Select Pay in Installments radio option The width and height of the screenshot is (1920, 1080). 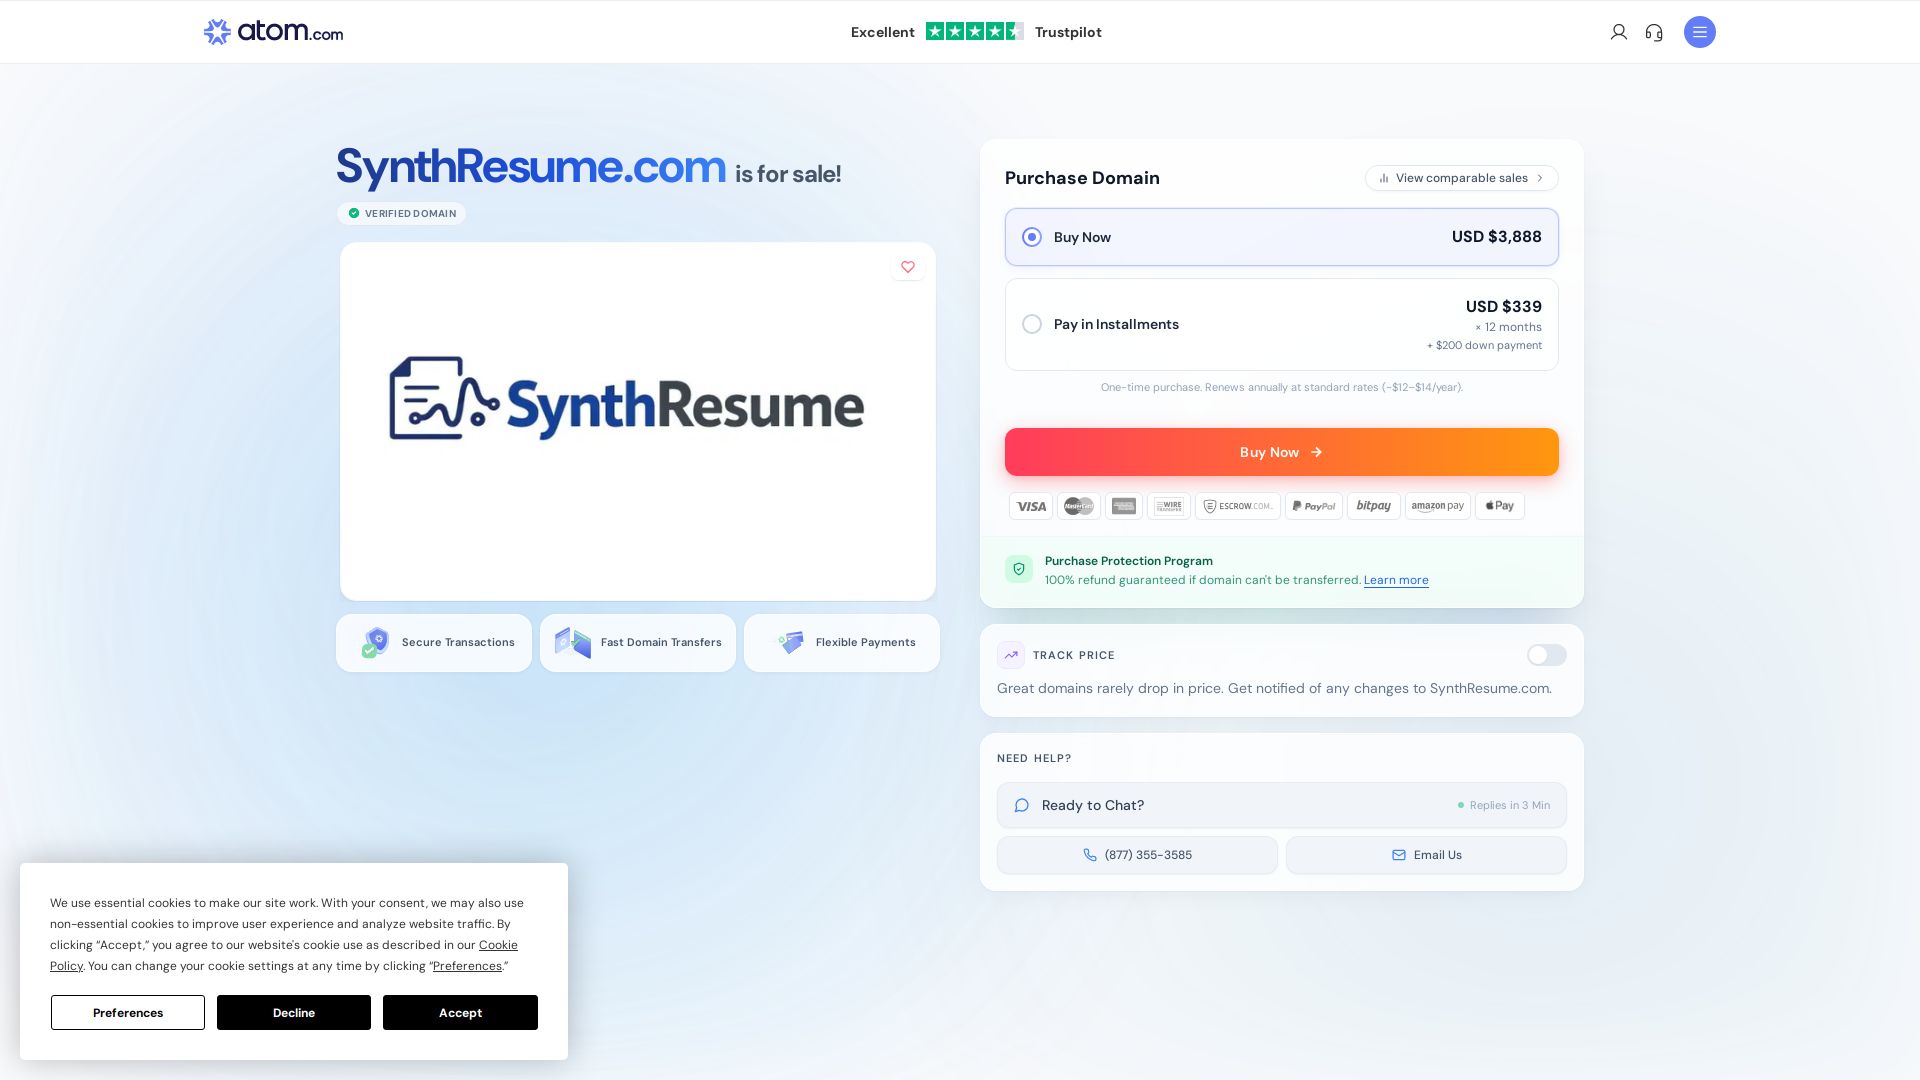[1032, 324]
